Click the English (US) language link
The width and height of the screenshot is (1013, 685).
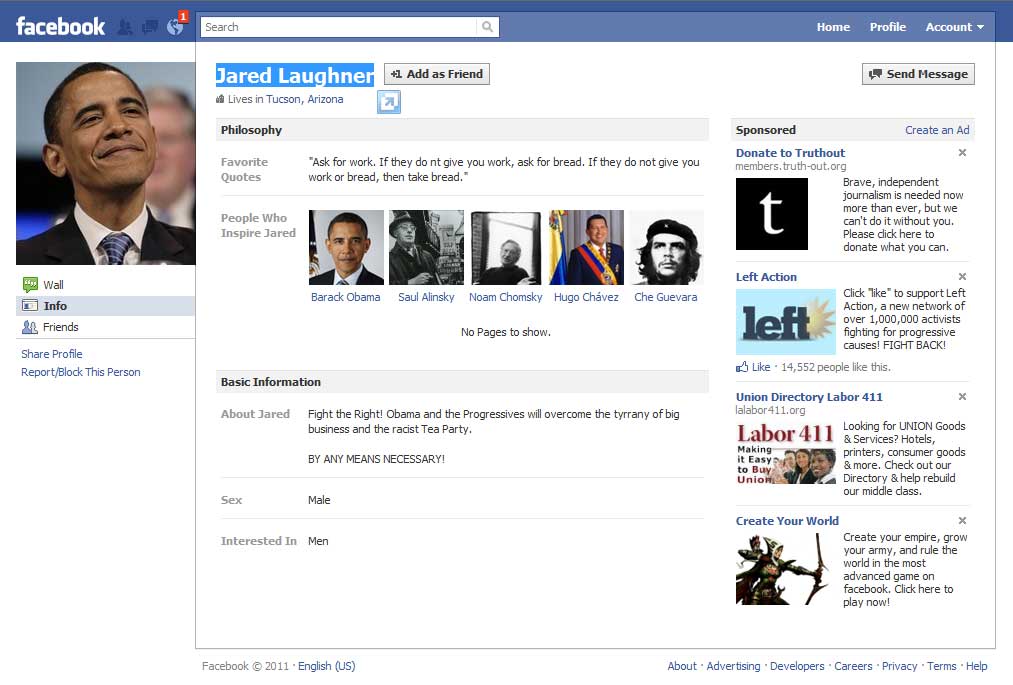[326, 666]
